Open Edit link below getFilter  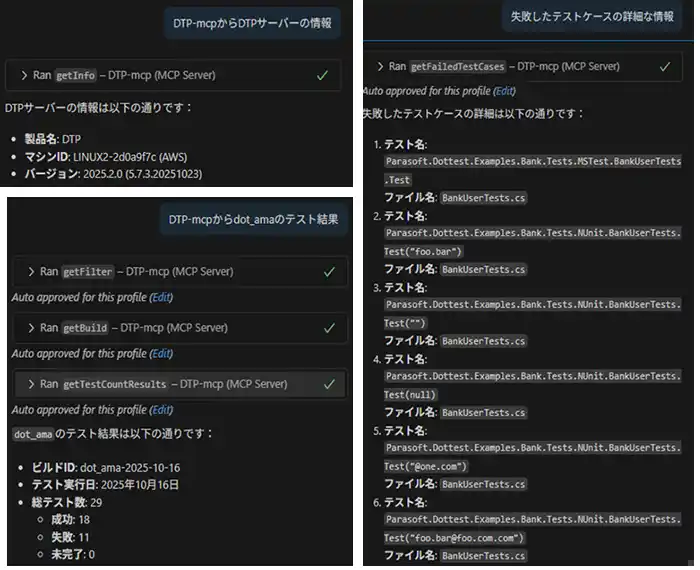161,297
